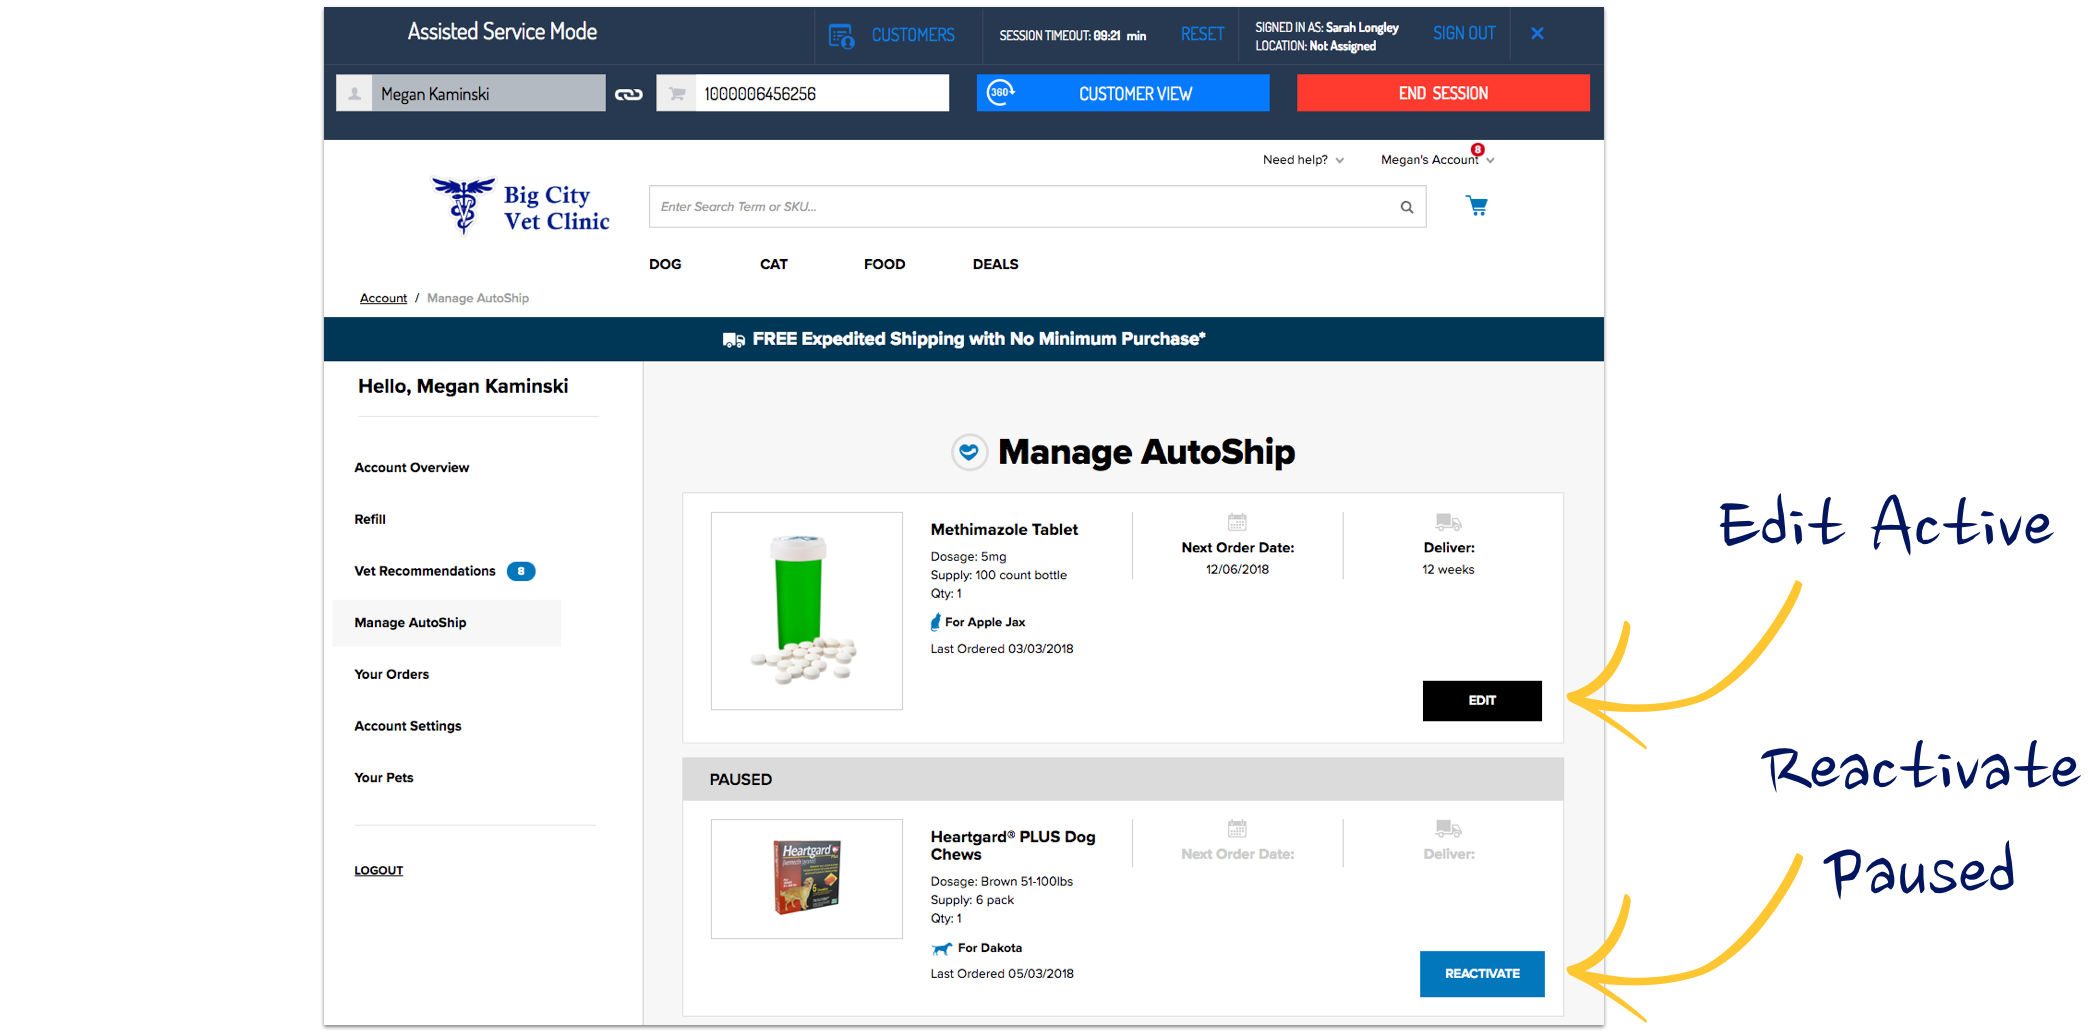This screenshot has height=1034, width=2088.
Task: Click the LOGOUT link
Action: (x=379, y=871)
